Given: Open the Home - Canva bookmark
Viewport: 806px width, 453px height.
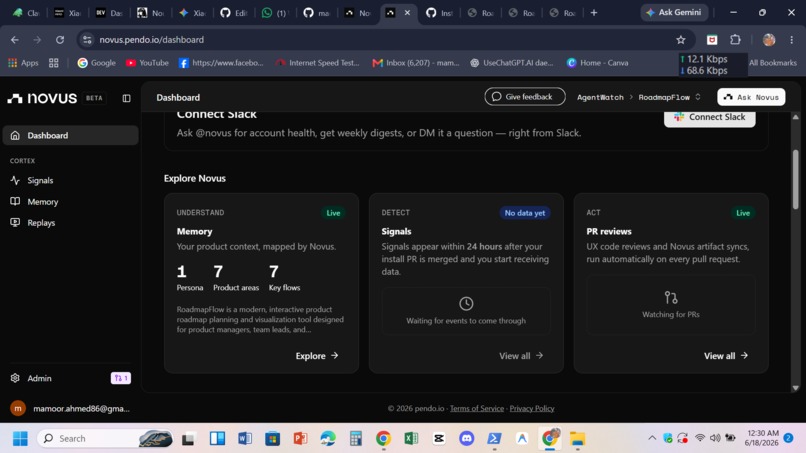Looking at the screenshot, I should coord(597,63).
